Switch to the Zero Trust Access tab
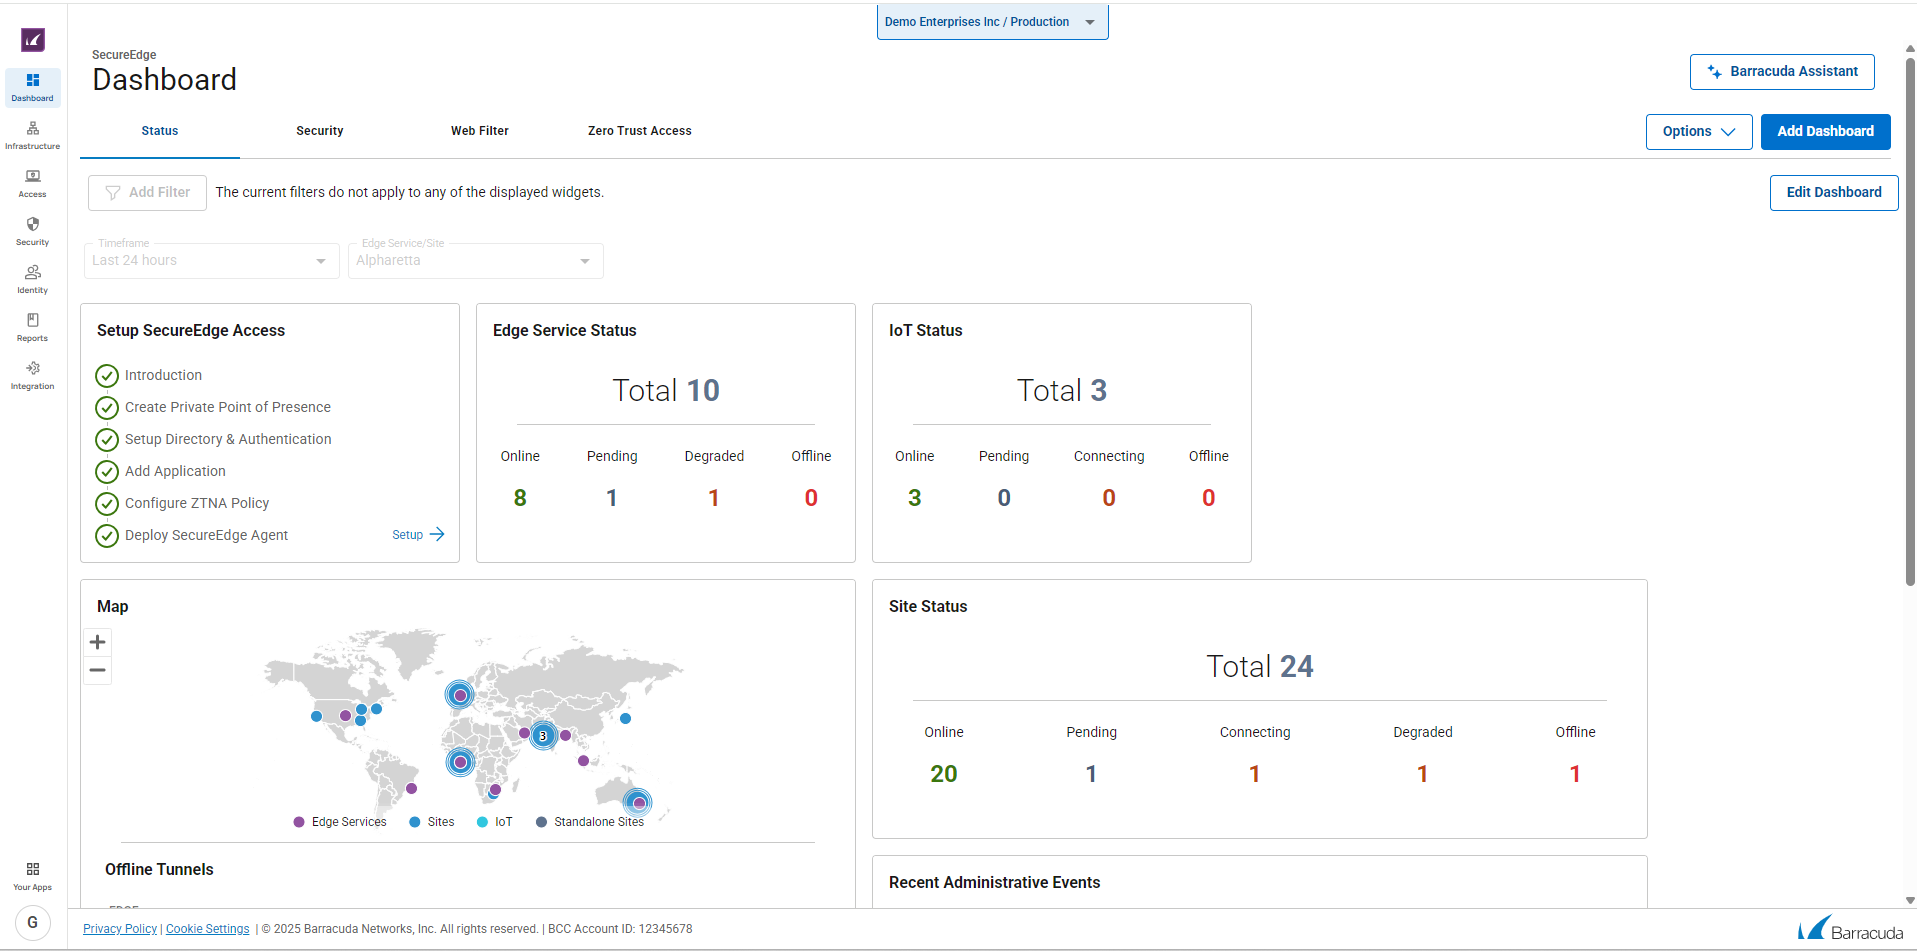 pyautogui.click(x=639, y=131)
